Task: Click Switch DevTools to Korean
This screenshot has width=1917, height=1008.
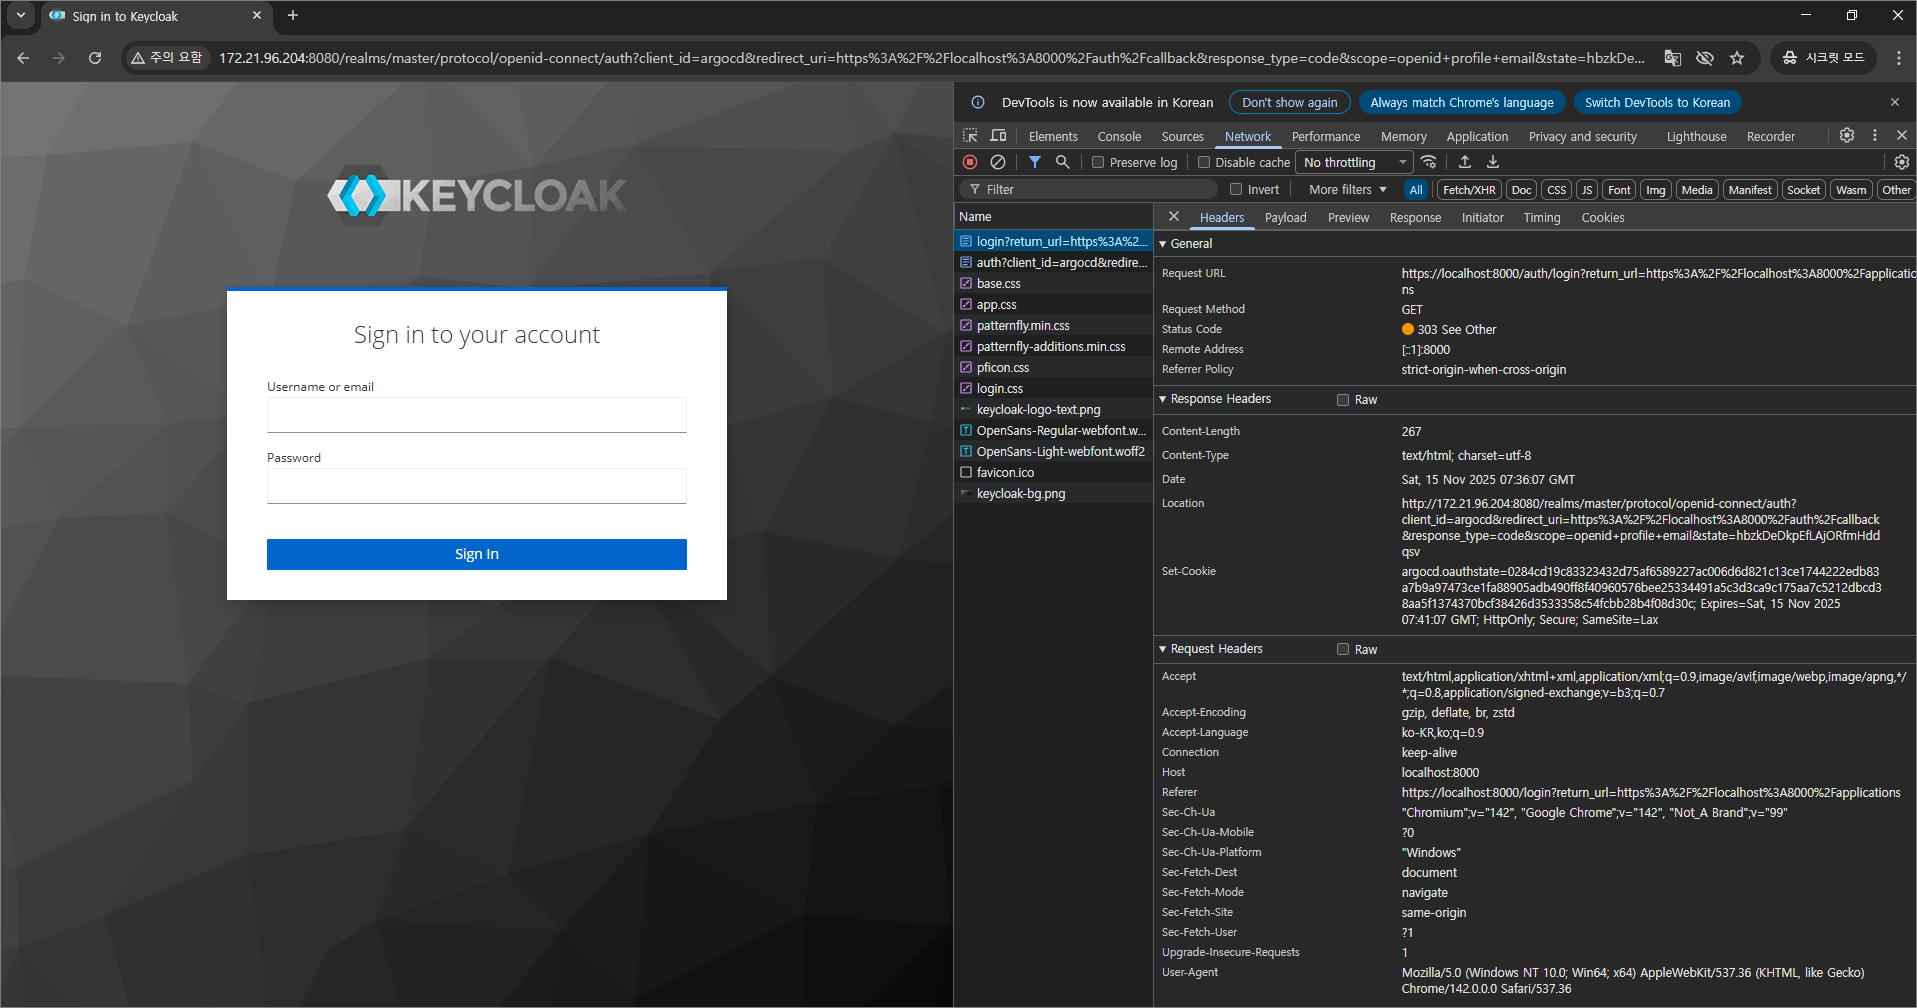Action: tap(1657, 102)
